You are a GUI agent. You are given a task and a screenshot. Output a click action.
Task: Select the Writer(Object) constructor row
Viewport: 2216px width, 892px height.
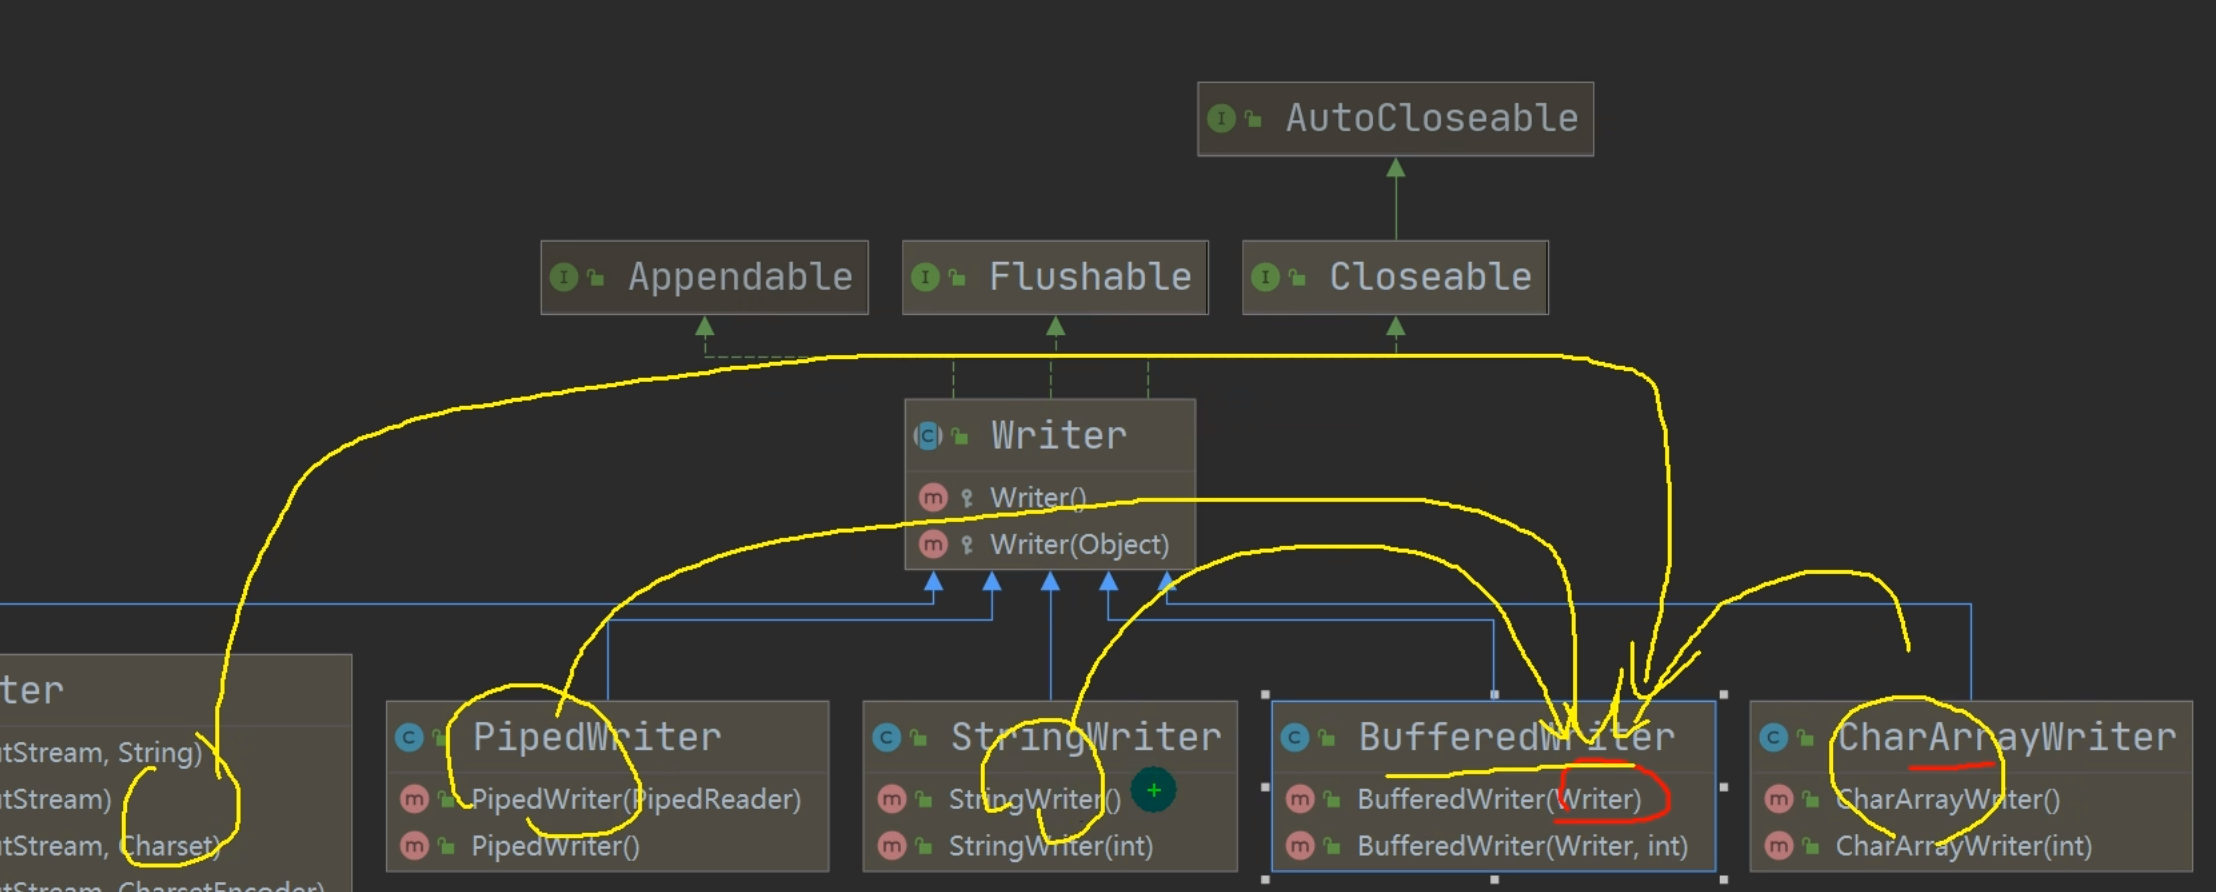(x=1050, y=544)
